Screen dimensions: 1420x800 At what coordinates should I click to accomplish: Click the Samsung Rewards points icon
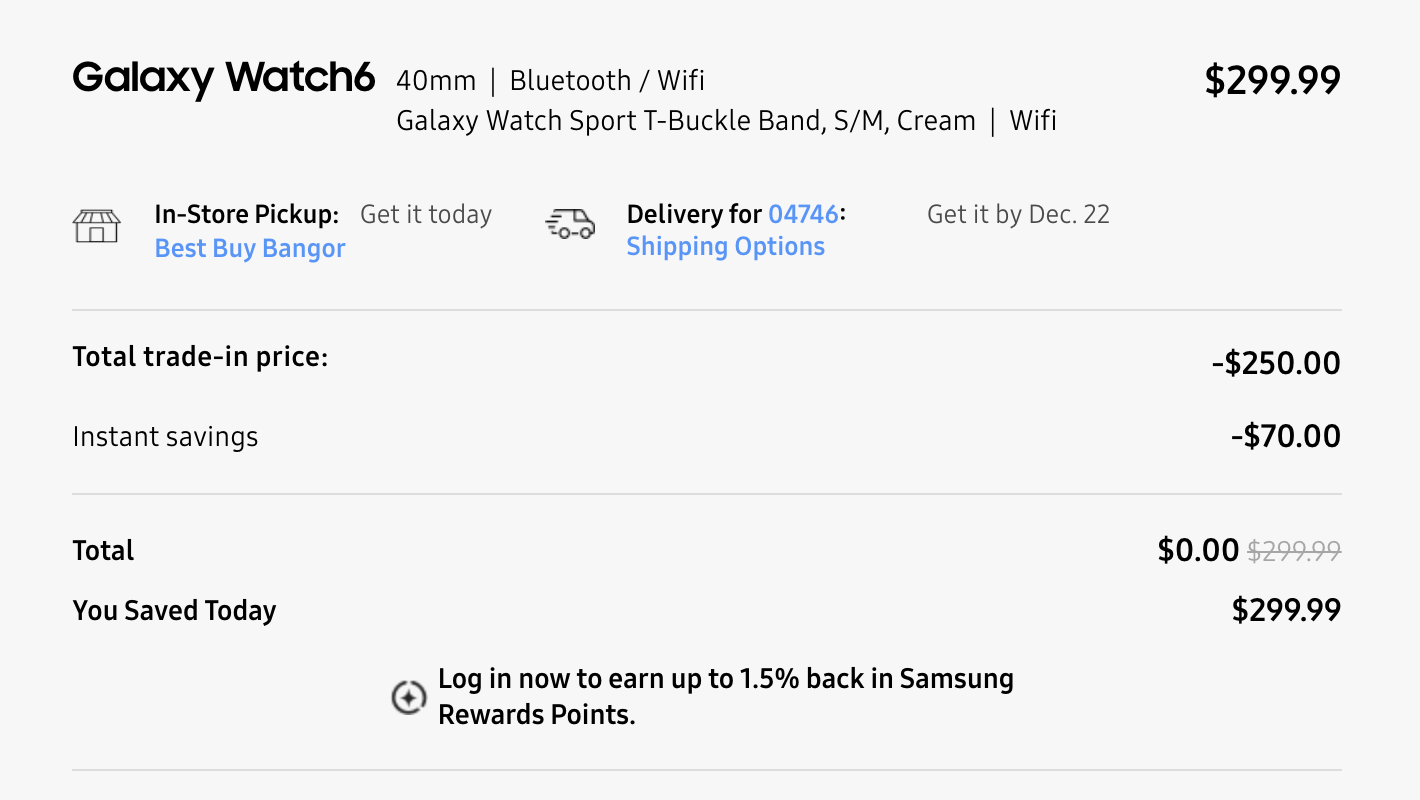pos(408,698)
